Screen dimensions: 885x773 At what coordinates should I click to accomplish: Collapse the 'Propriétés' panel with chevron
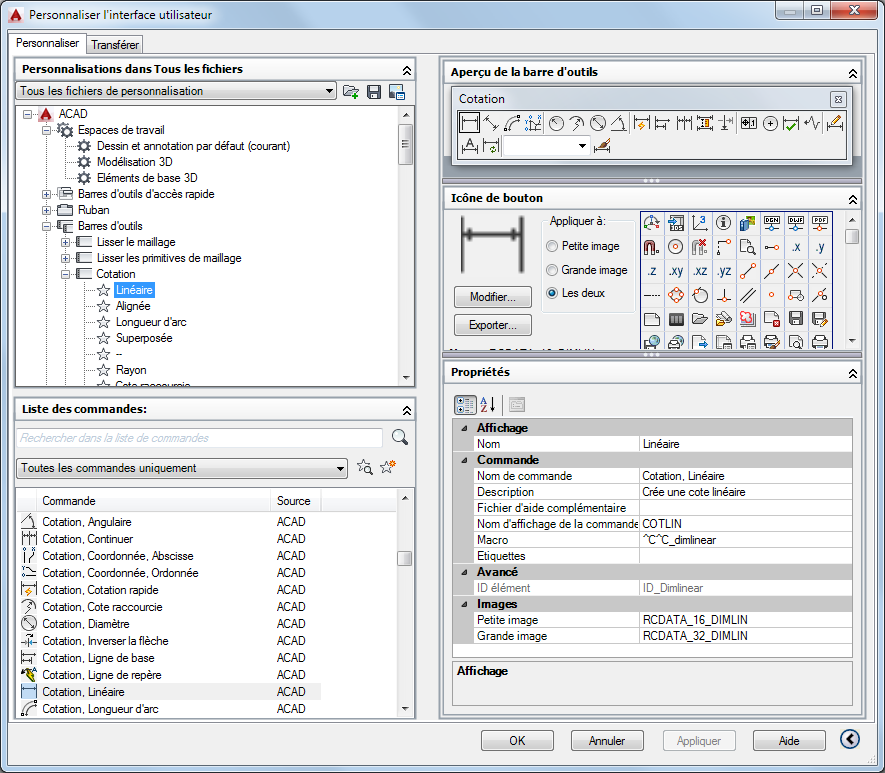point(852,373)
